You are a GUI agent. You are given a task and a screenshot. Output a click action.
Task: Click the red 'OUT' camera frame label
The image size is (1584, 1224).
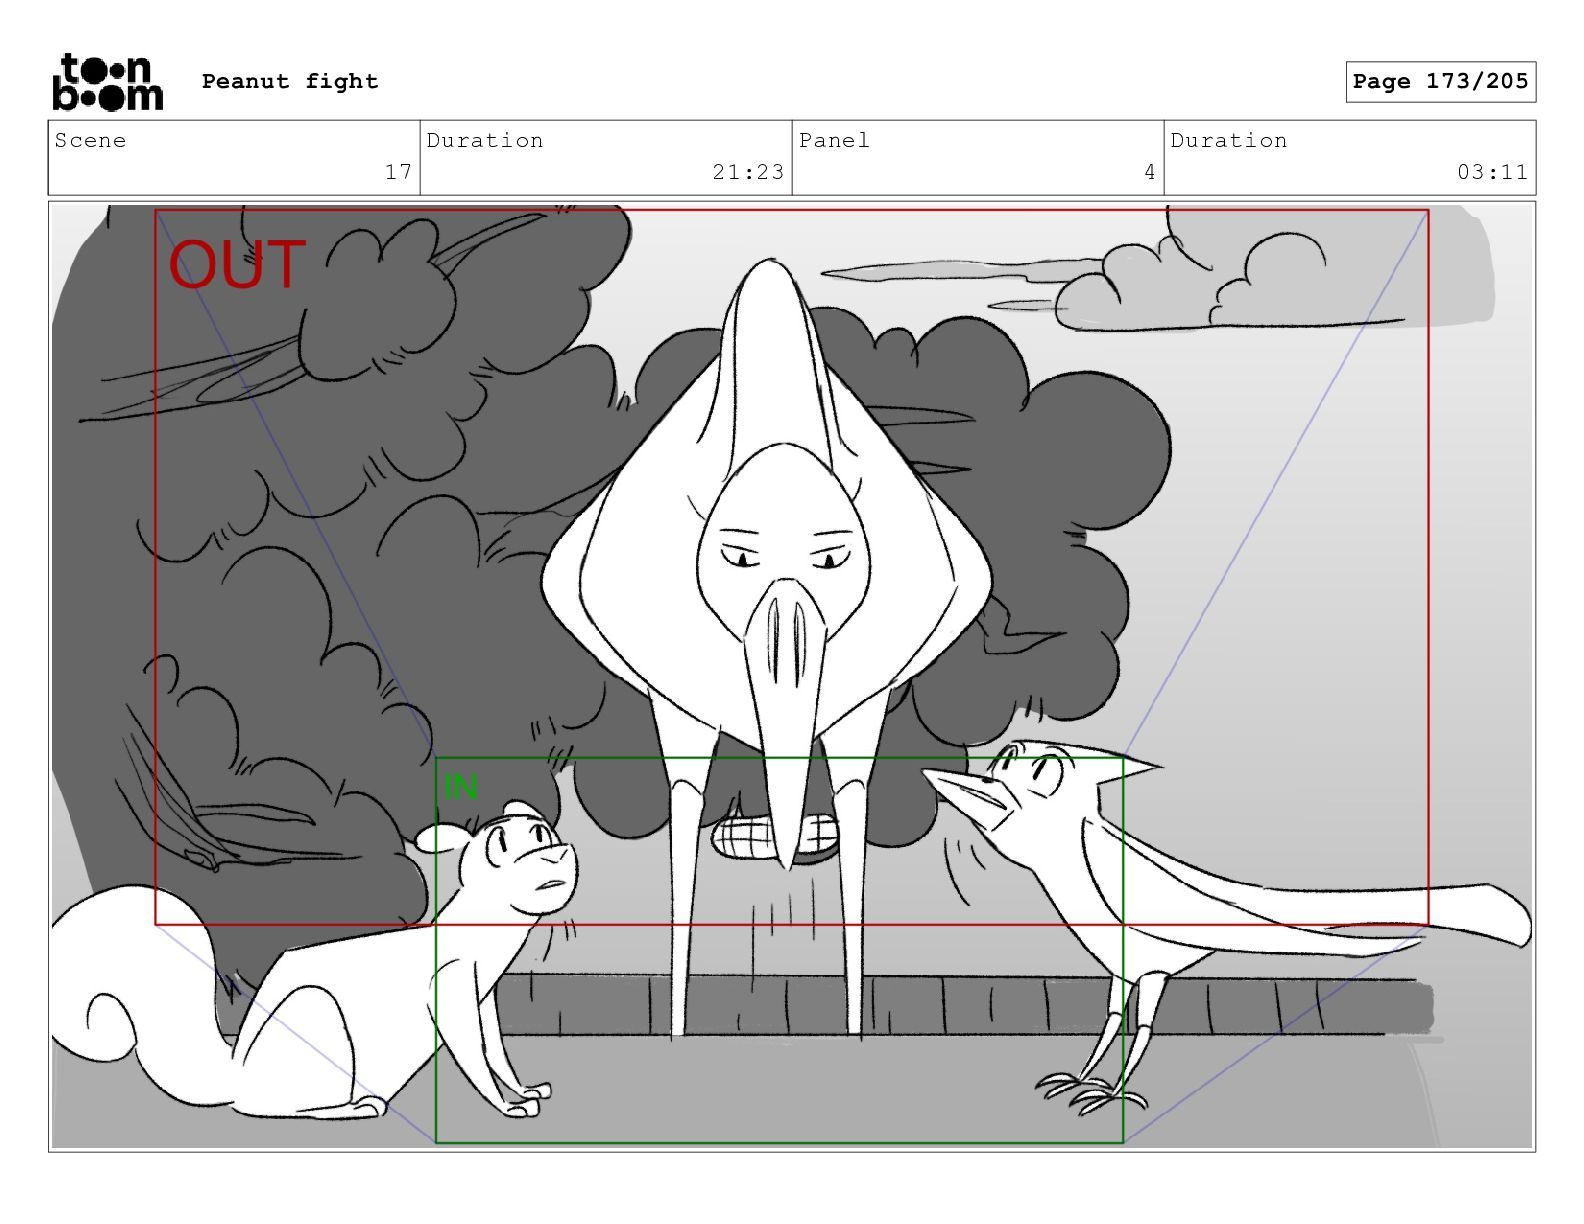[237, 265]
